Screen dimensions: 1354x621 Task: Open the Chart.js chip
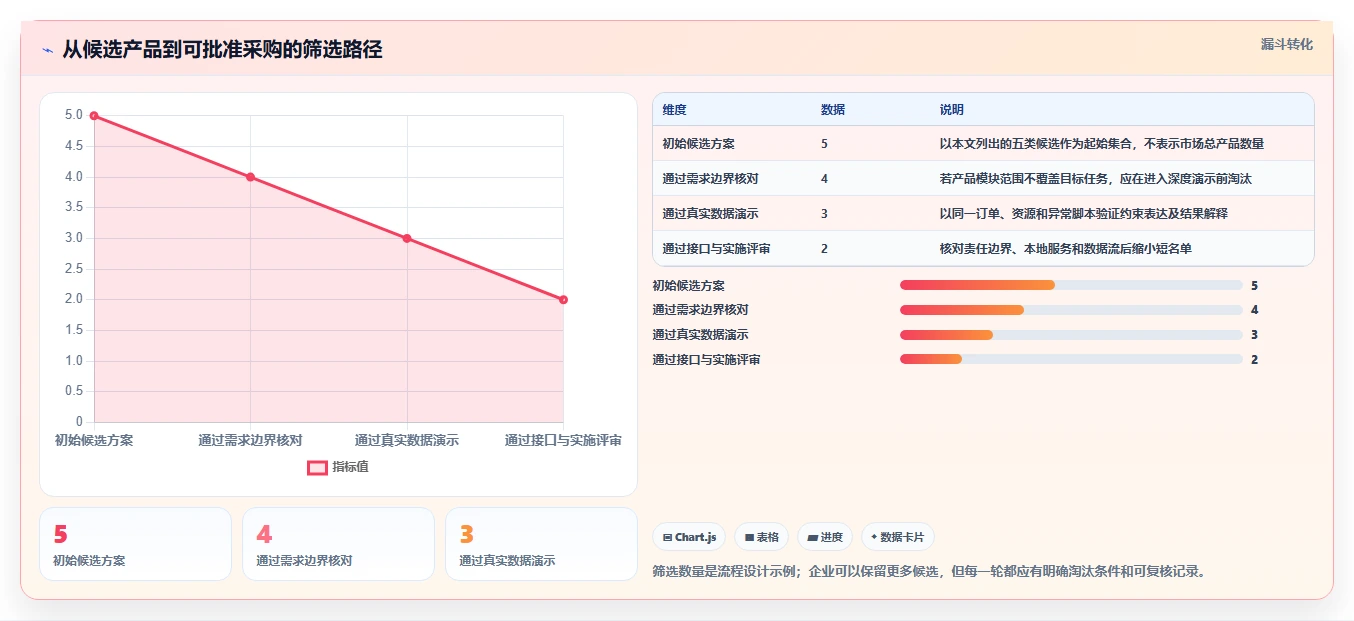pyautogui.click(x=689, y=537)
